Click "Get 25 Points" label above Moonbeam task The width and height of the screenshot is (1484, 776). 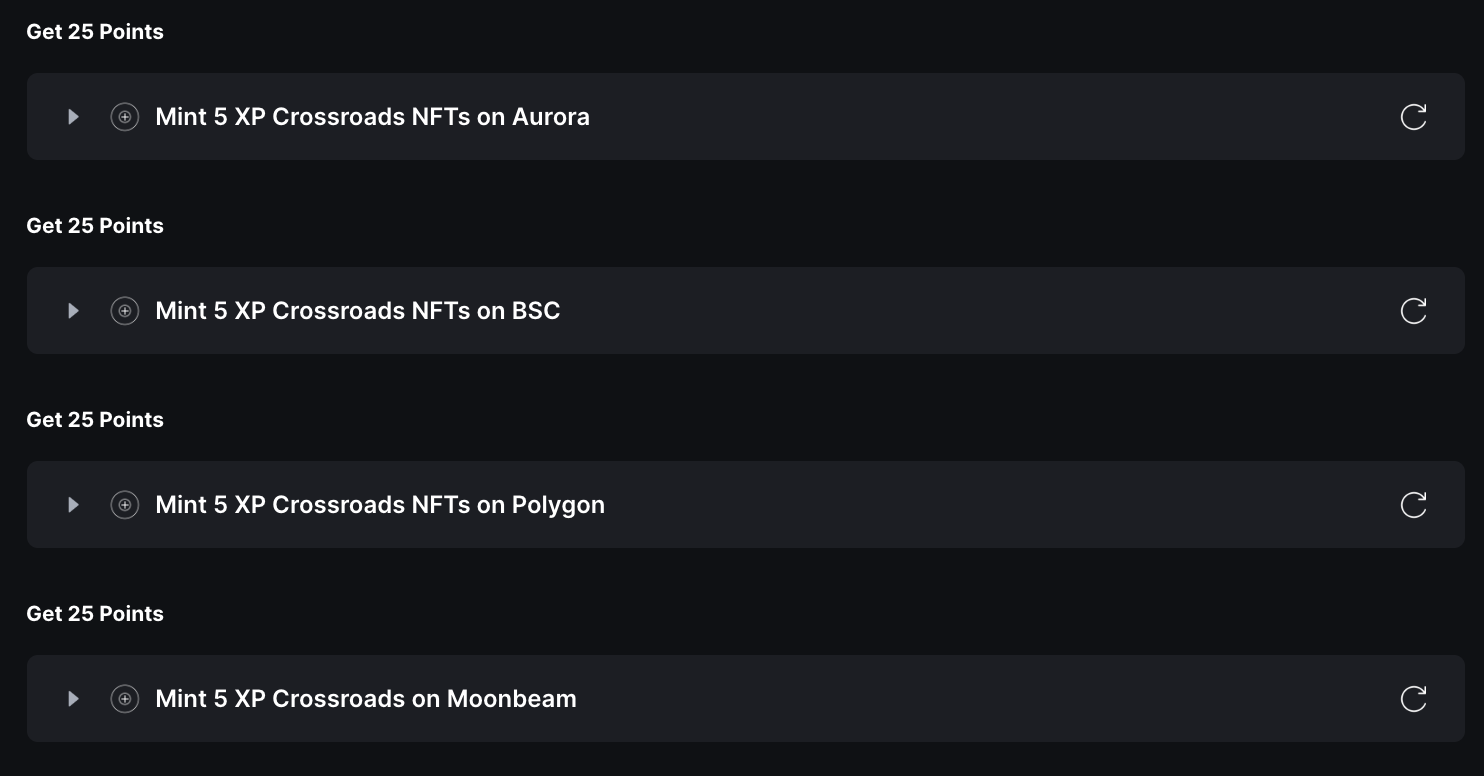(95, 614)
